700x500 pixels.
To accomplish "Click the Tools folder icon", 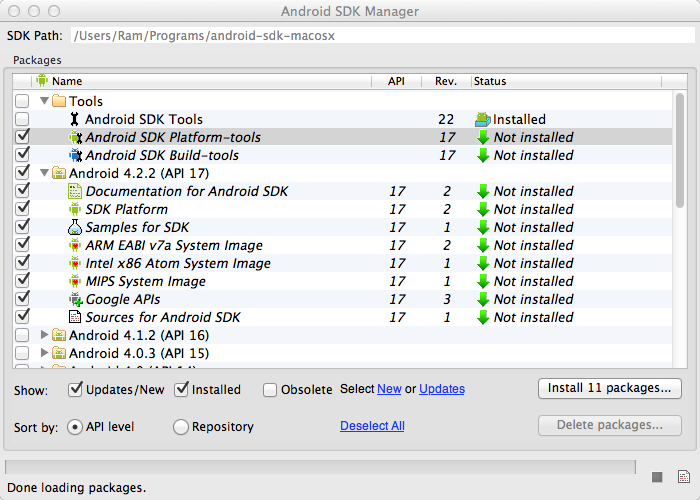I will (x=59, y=101).
